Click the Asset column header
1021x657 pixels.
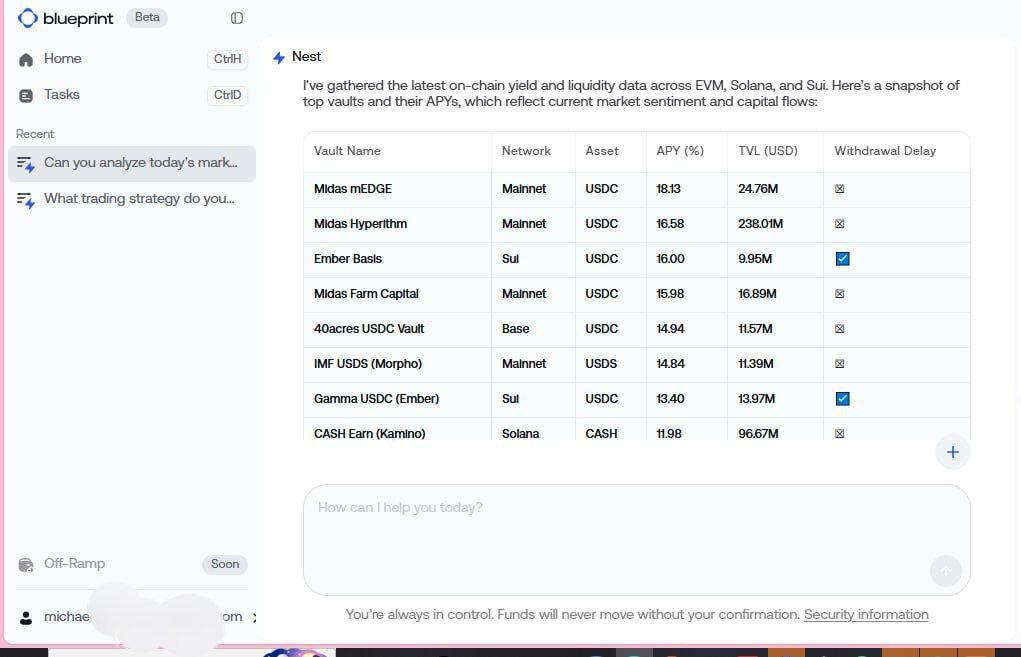tap(602, 151)
